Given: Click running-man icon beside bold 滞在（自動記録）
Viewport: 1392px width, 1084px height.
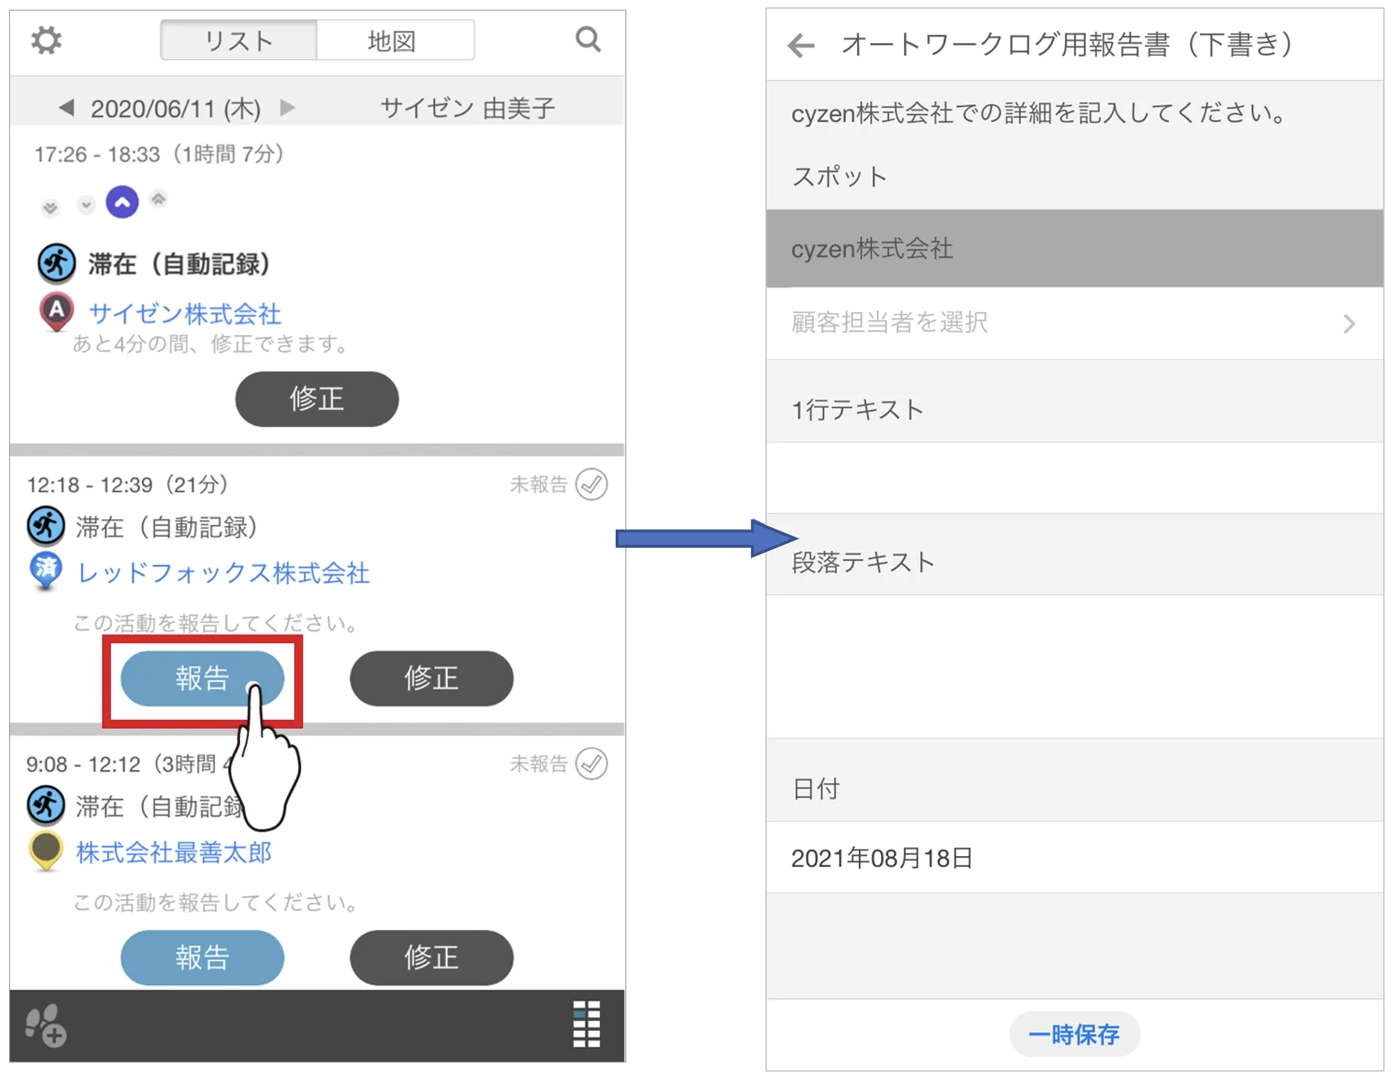Looking at the screenshot, I should point(57,263).
